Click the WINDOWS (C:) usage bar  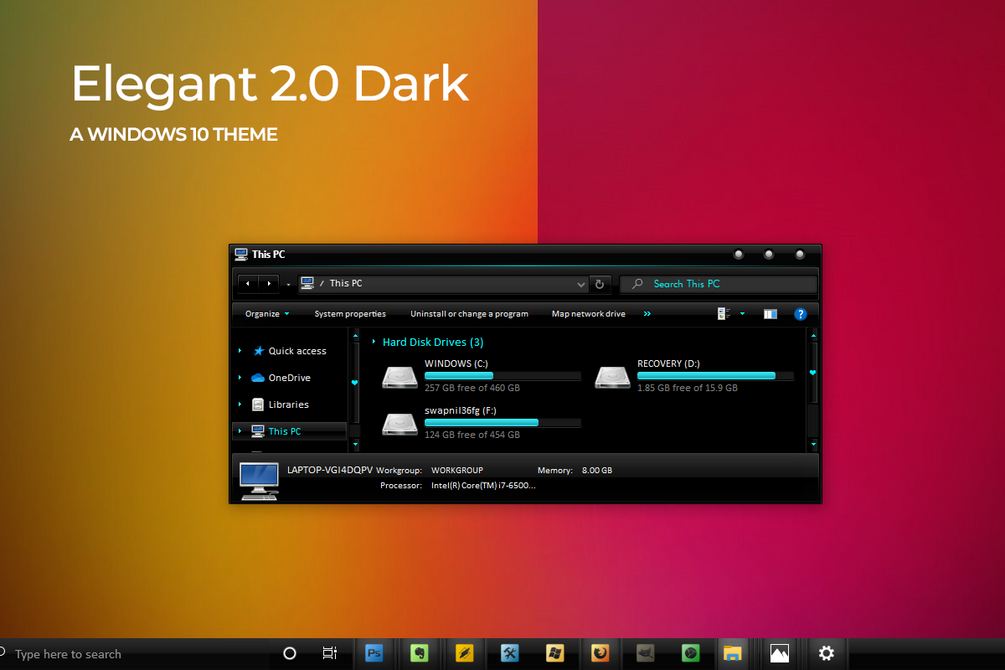(x=502, y=376)
